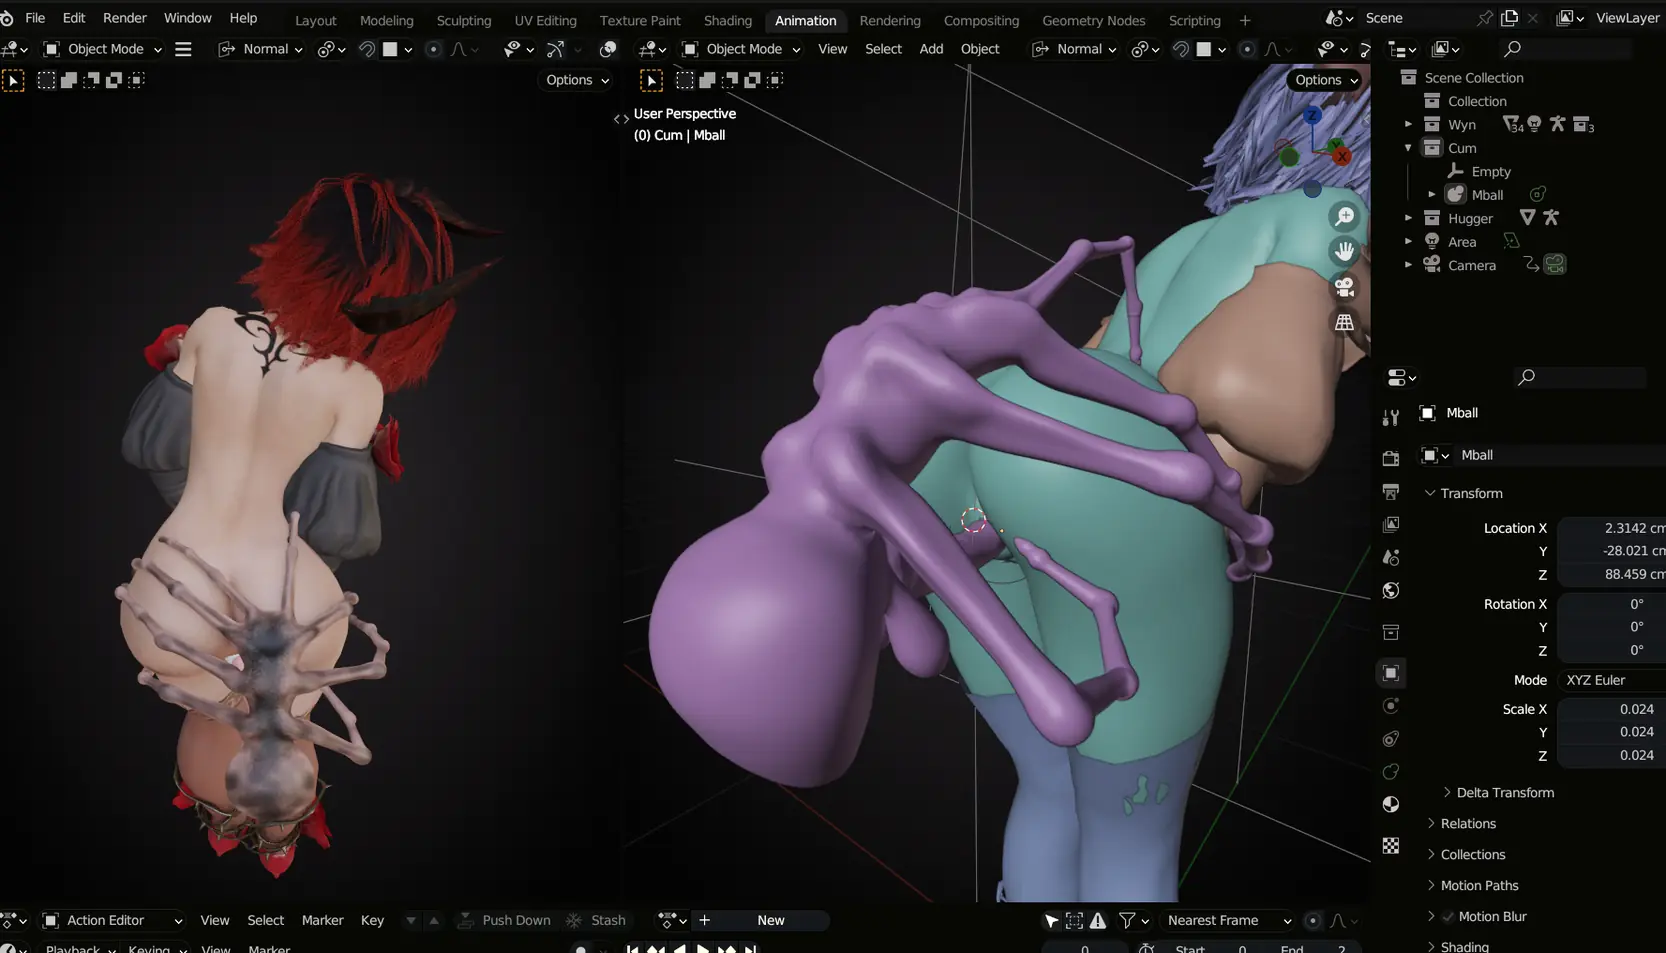
Task: Select the Hugger item in the outliner
Action: (x=1470, y=219)
